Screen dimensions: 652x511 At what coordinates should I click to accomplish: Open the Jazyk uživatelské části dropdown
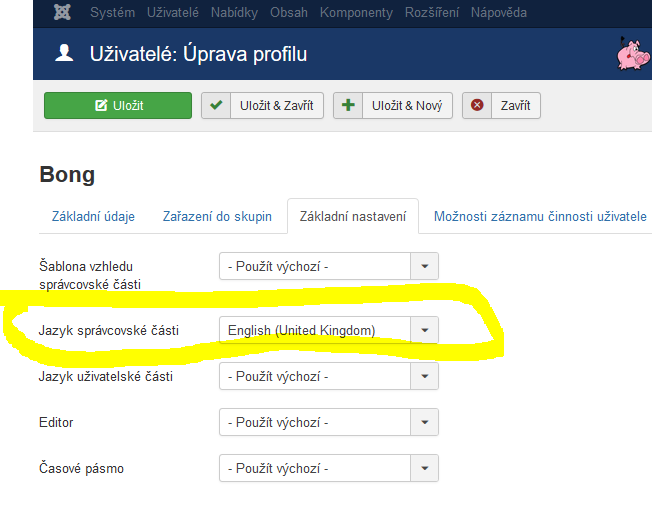pyautogui.click(x=329, y=376)
